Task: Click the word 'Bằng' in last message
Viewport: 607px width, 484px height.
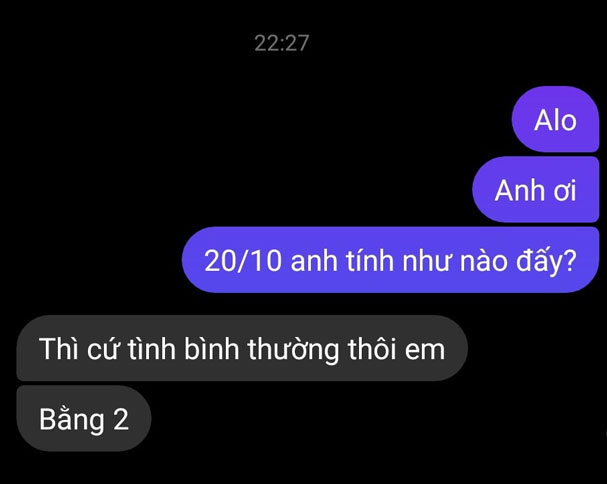Action: tap(72, 419)
